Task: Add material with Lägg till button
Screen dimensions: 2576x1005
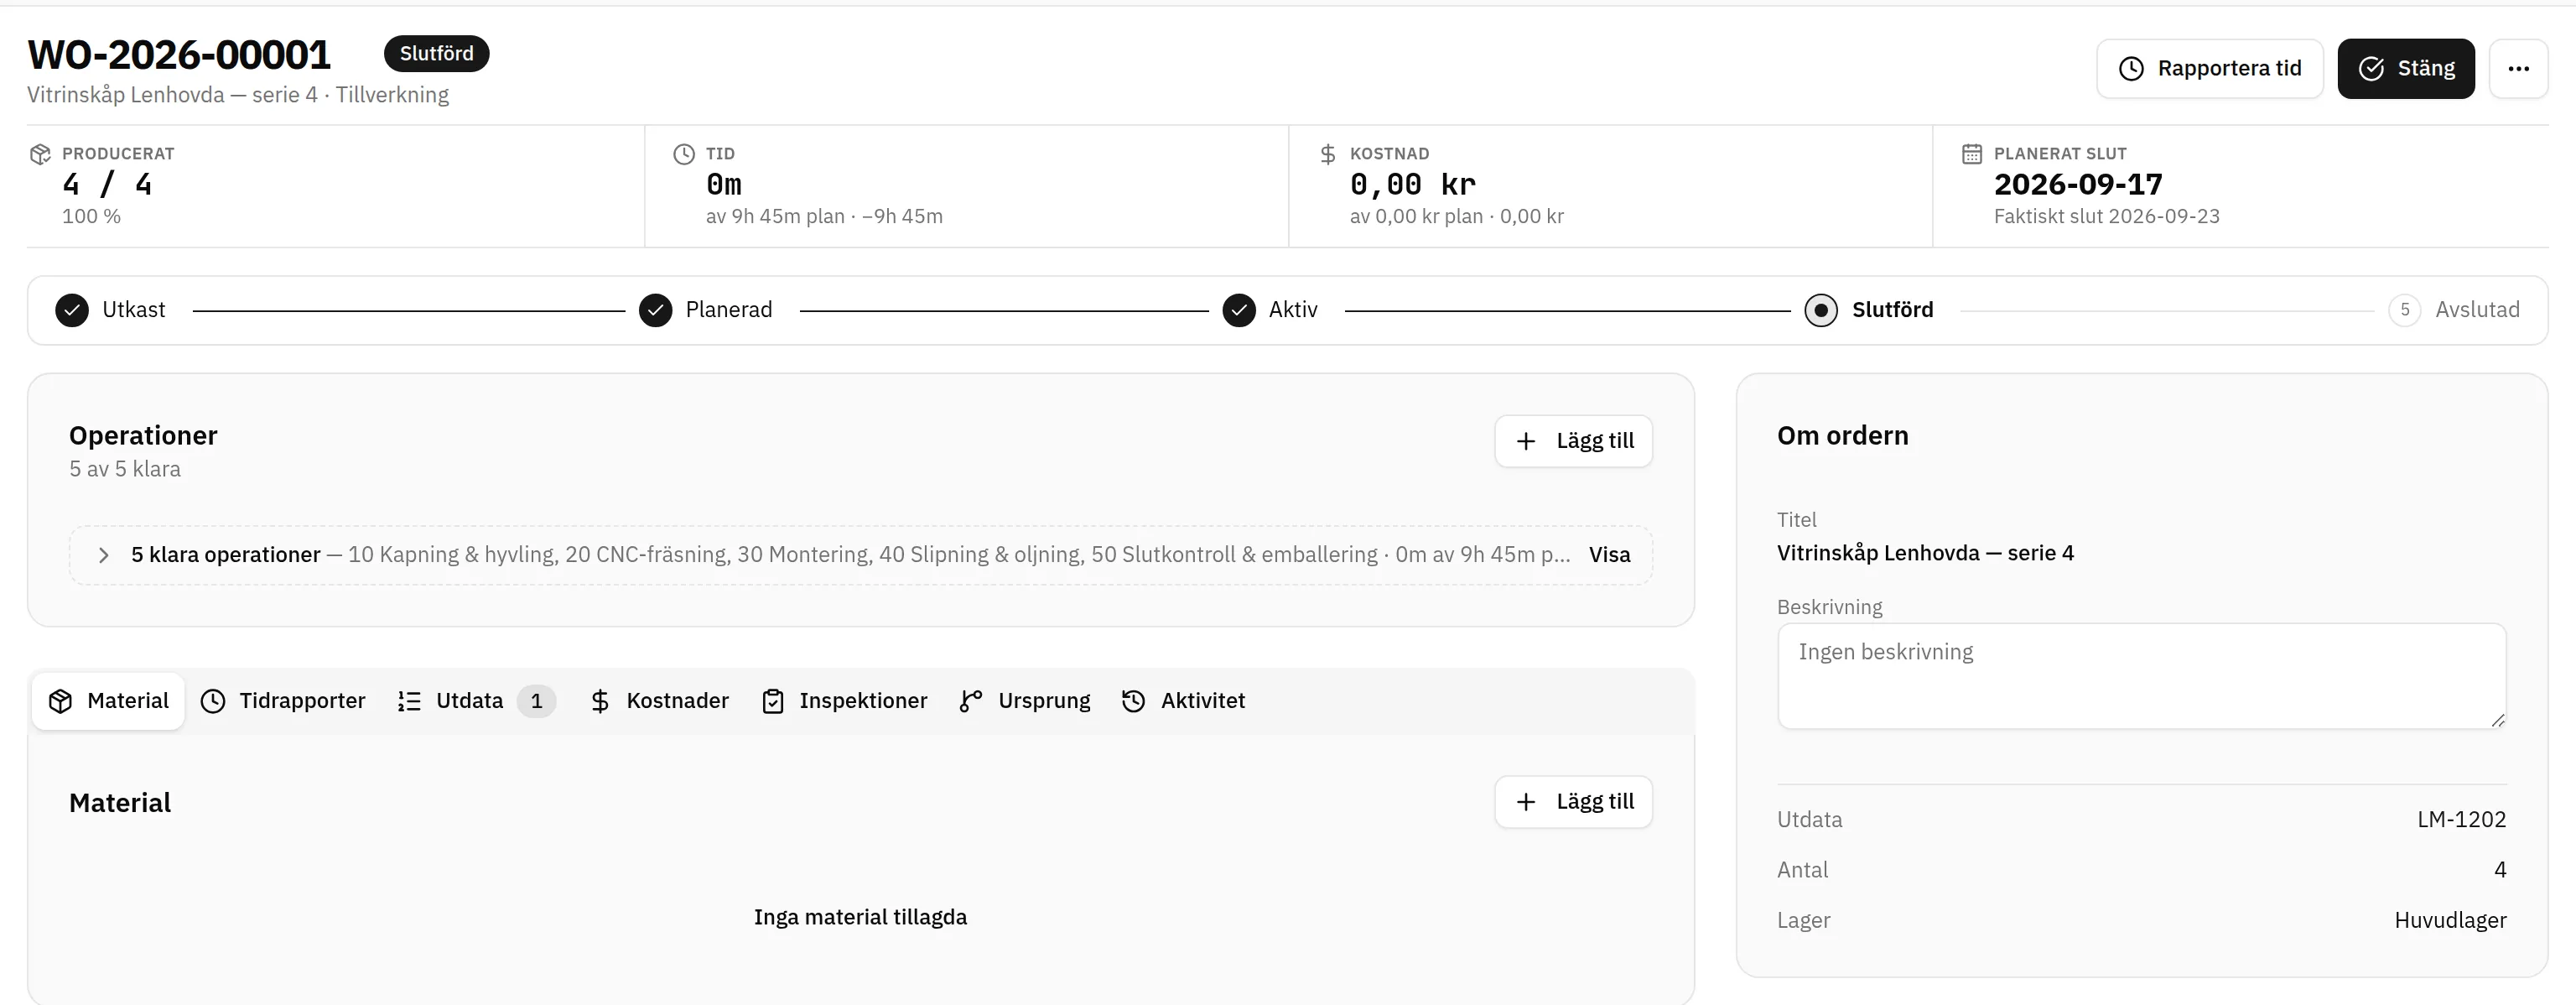Action: tap(1574, 802)
